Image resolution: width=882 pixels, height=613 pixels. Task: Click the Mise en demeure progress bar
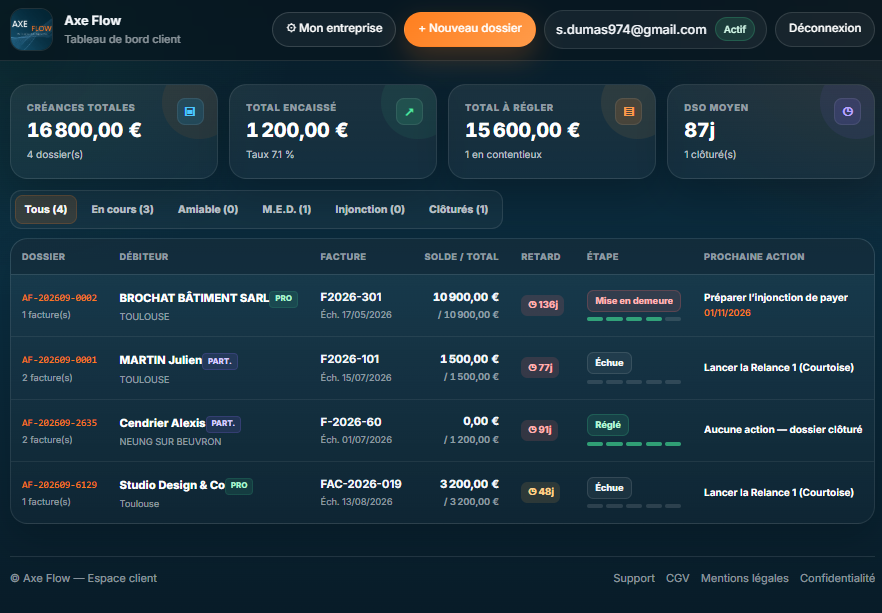pyautogui.click(x=634, y=319)
